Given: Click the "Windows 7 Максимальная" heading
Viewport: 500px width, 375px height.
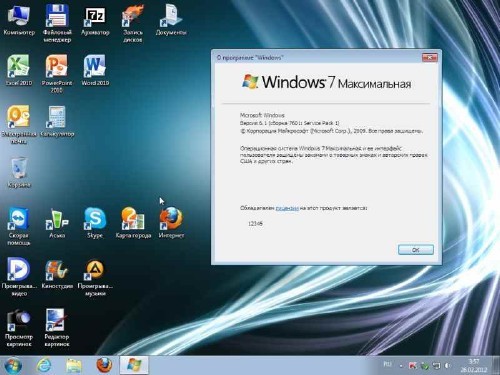Looking at the screenshot, I should [x=327, y=82].
